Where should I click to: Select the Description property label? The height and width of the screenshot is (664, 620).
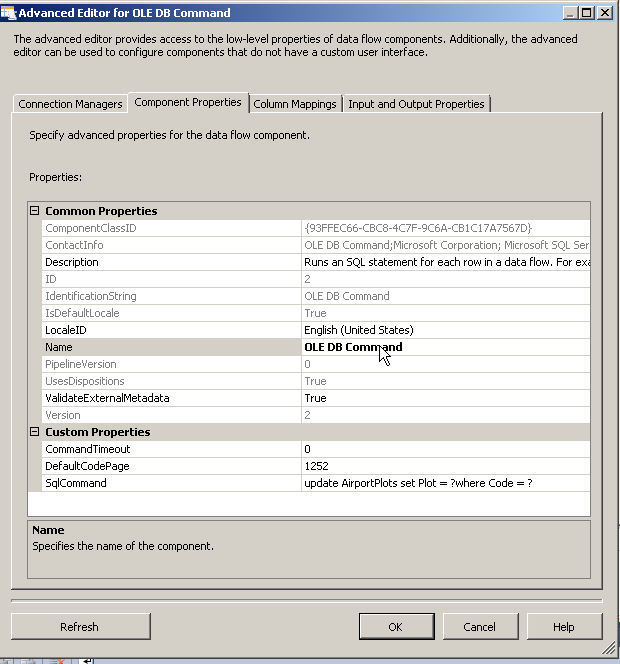click(72, 262)
